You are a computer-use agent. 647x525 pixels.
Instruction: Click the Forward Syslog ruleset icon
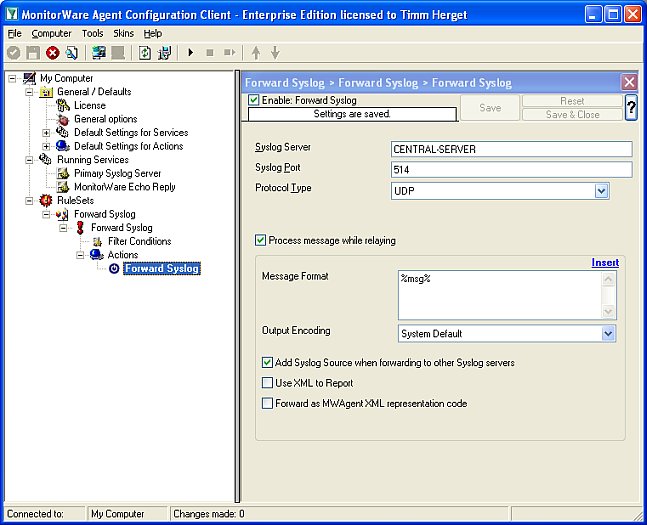[63, 214]
